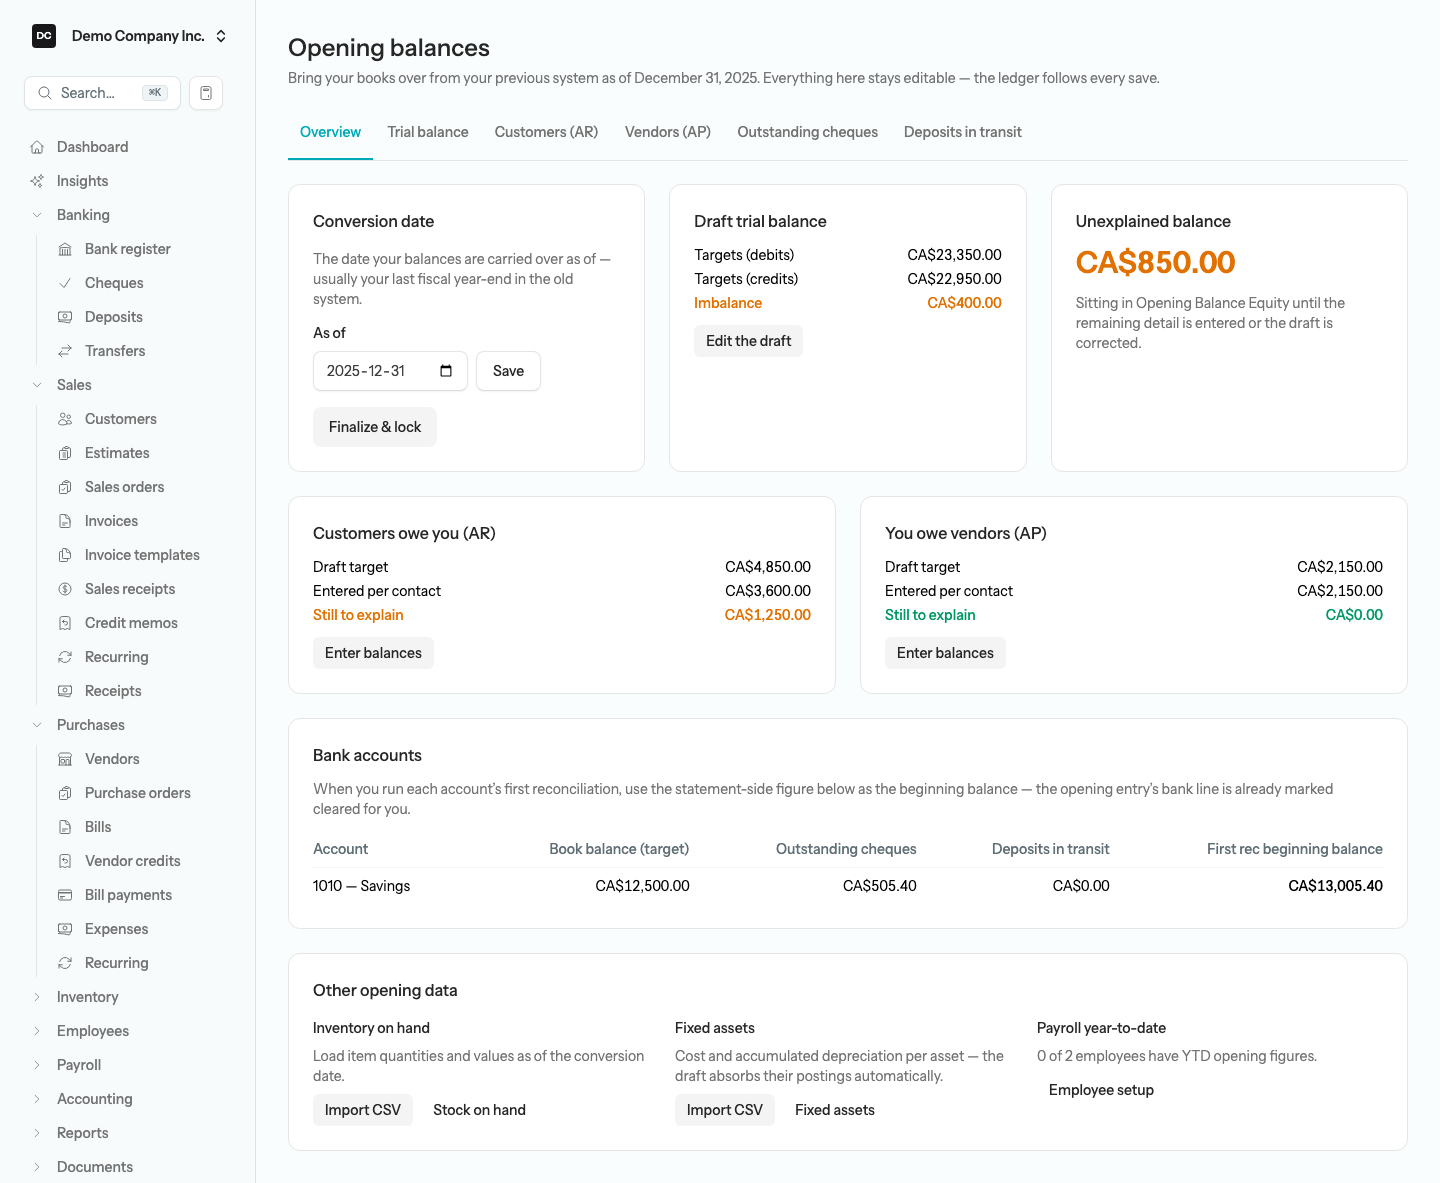Click the Vendors storefront icon

(x=65, y=759)
